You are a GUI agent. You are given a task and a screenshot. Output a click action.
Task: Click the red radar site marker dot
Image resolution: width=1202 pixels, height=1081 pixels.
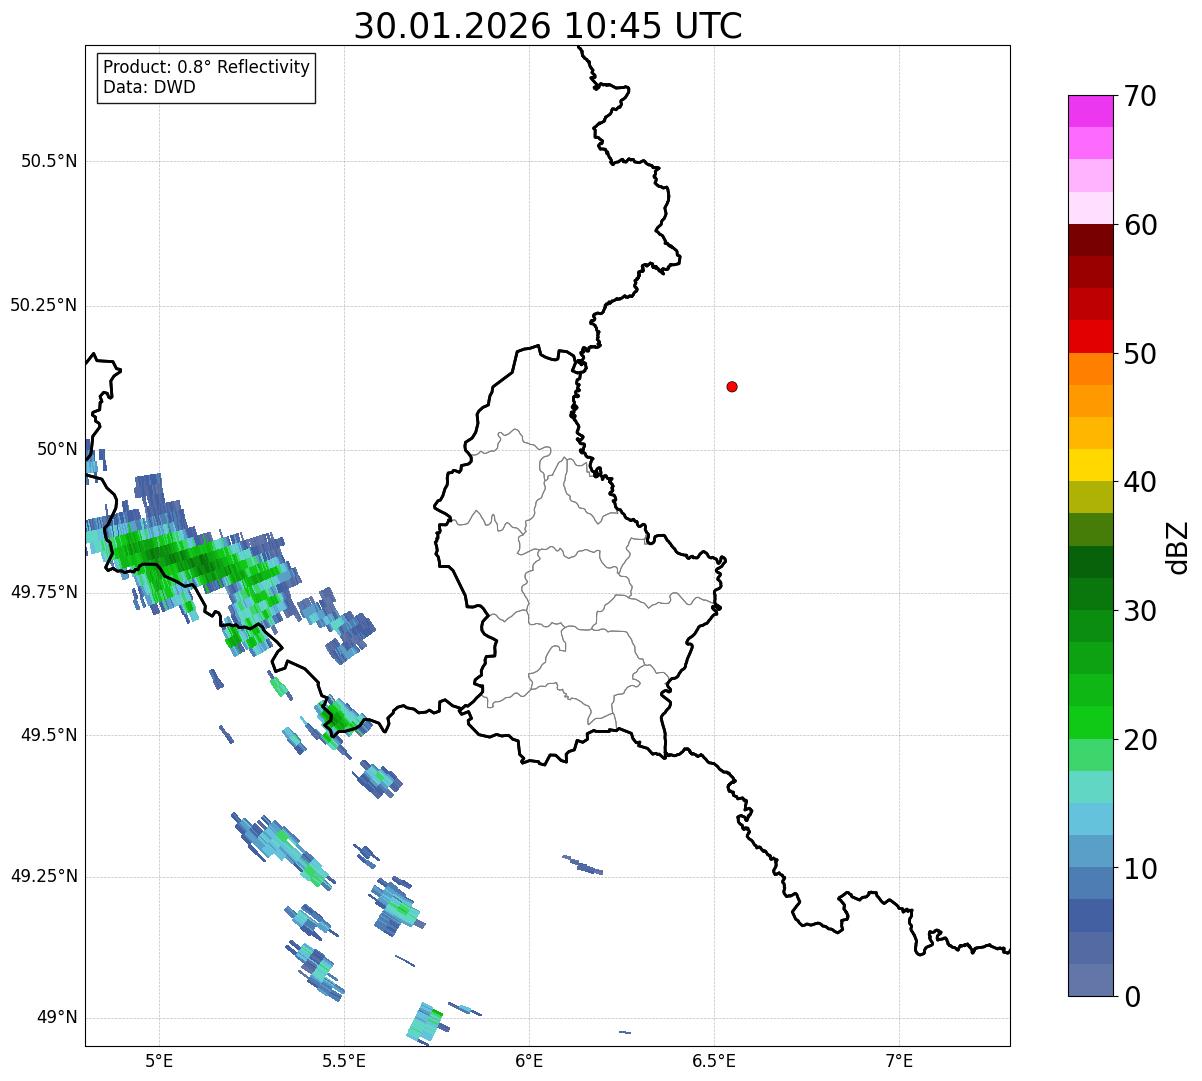tap(732, 386)
